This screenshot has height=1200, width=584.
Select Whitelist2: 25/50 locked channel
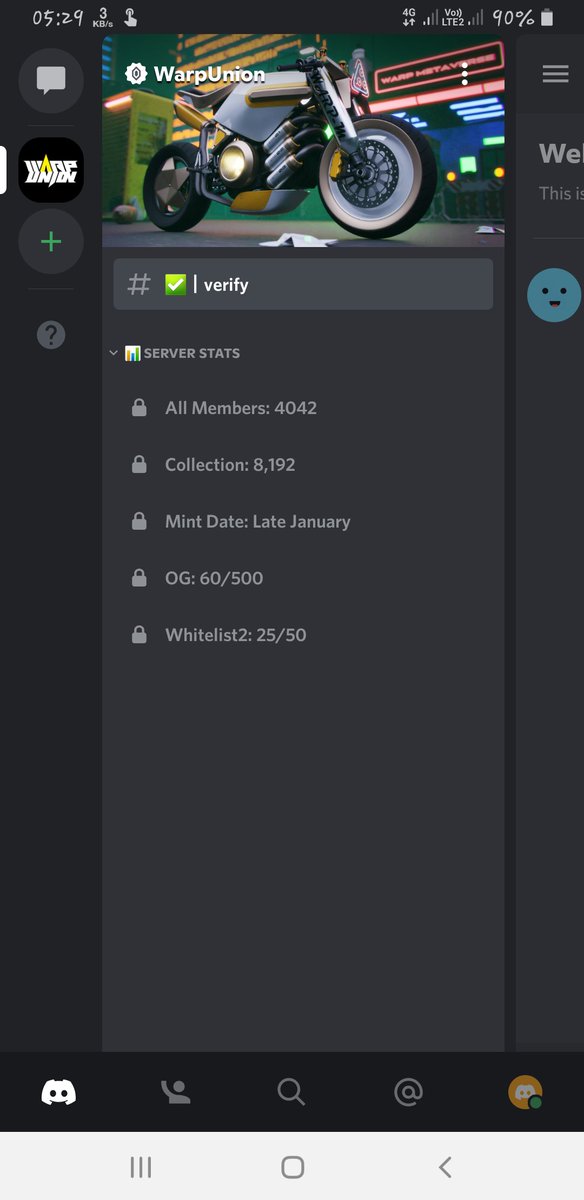[303, 635]
